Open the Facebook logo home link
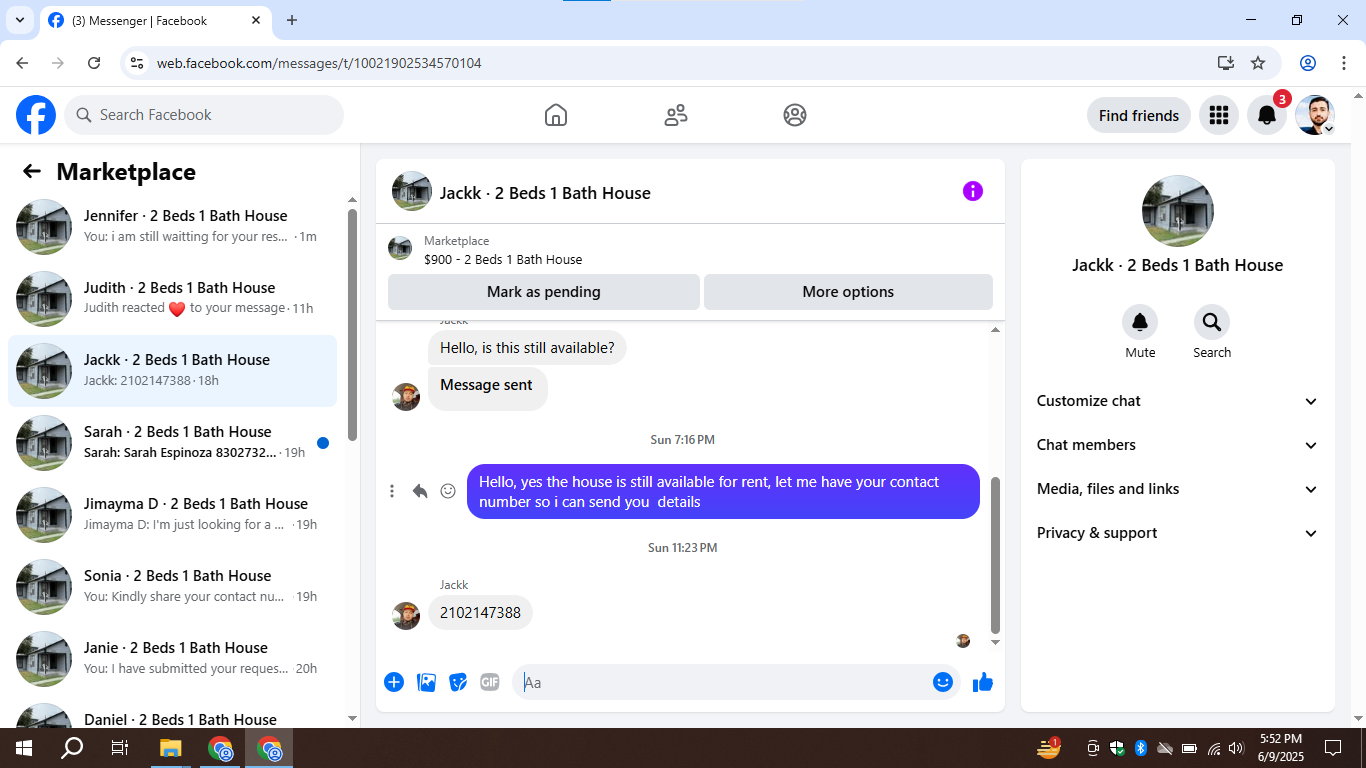This screenshot has height=768, width=1366. [x=36, y=115]
